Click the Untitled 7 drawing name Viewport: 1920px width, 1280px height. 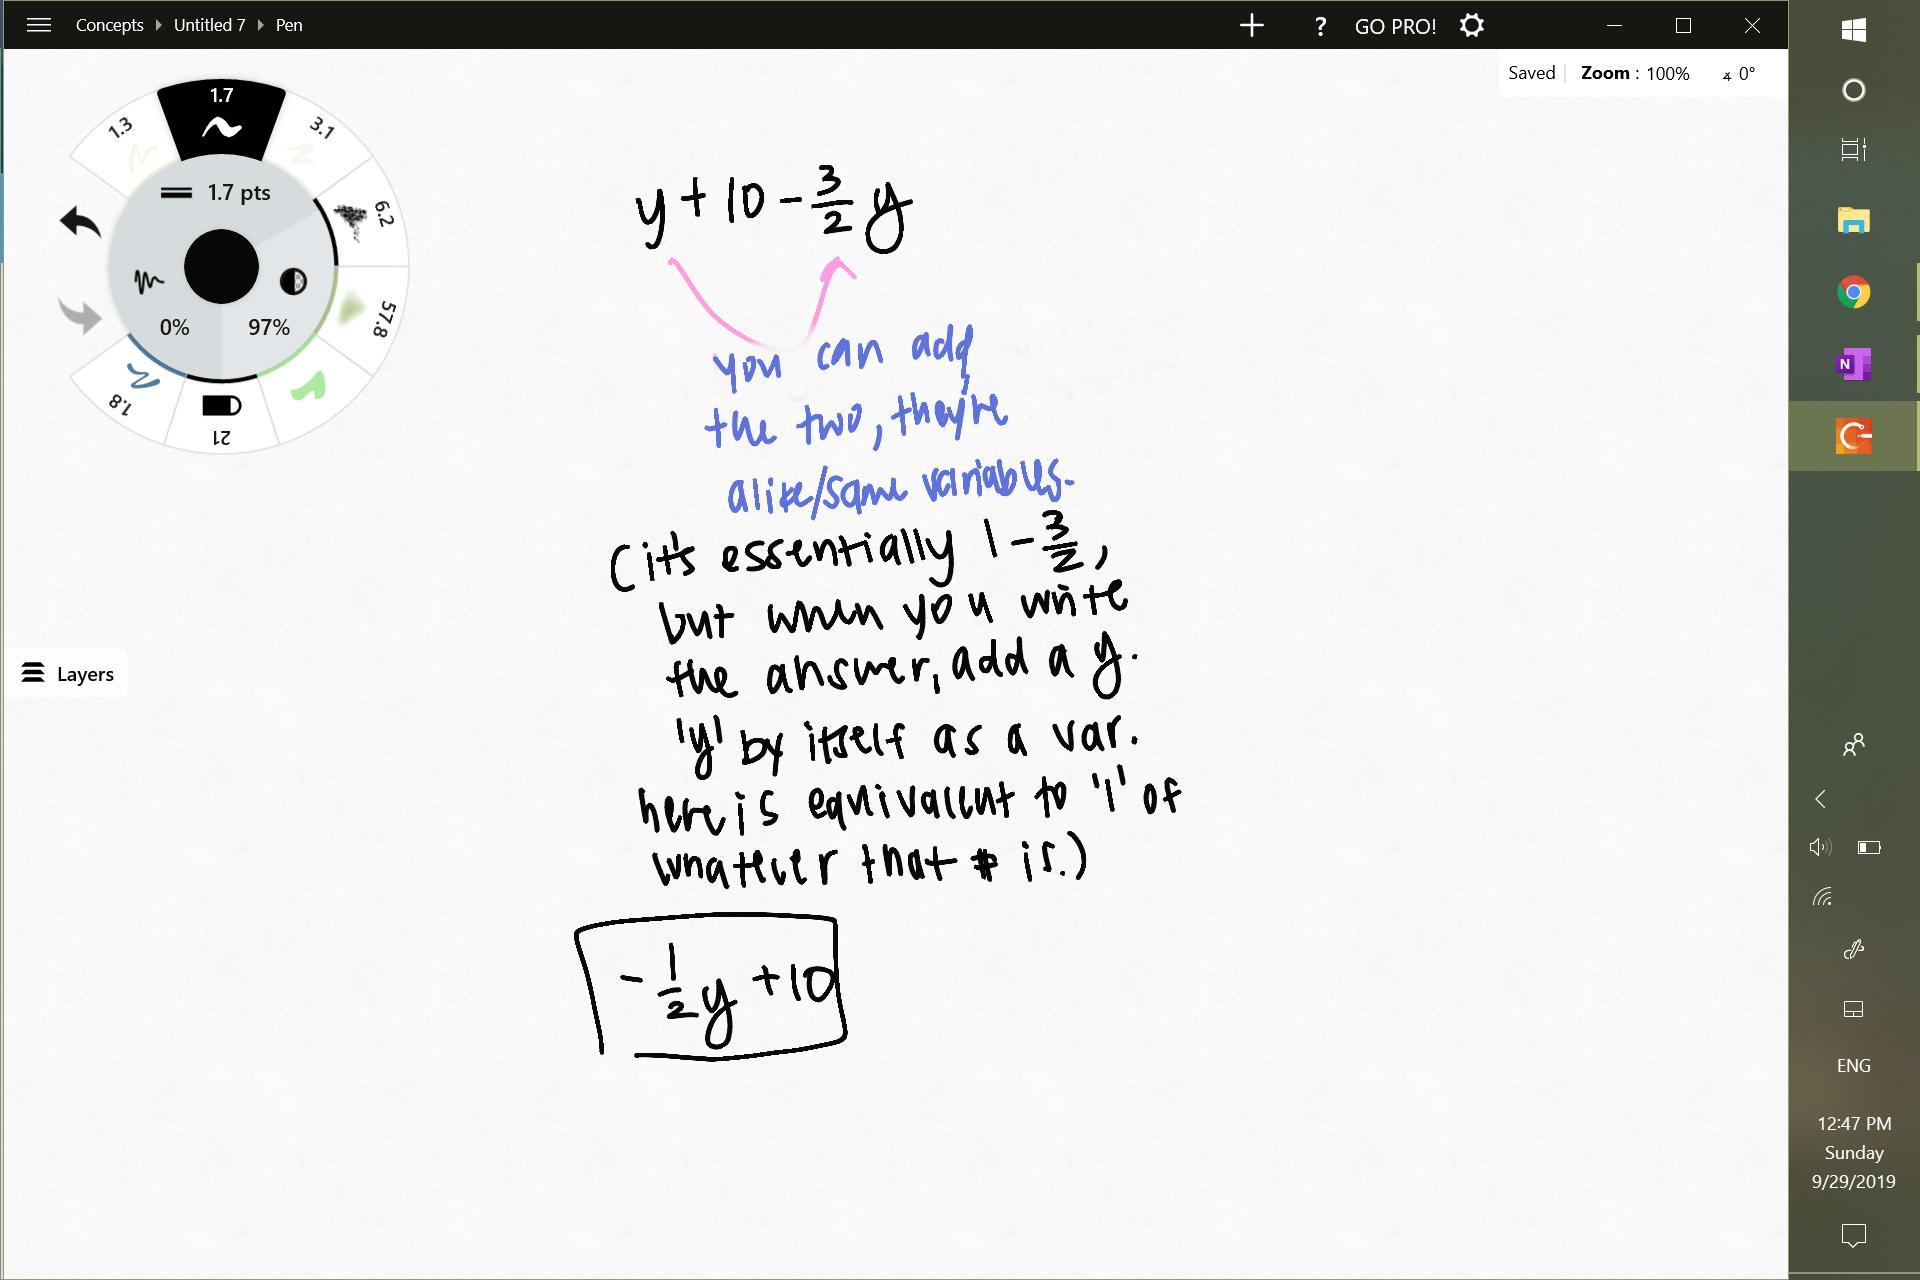209,25
